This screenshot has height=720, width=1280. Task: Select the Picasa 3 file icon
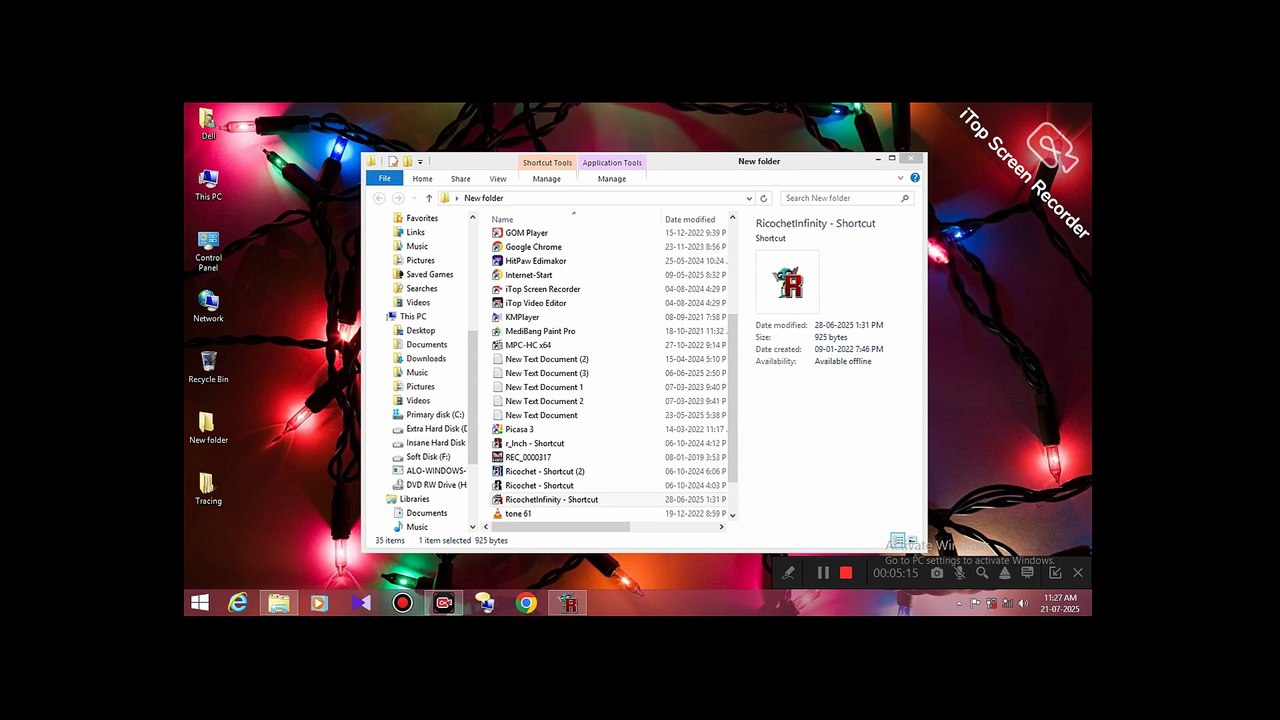(x=497, y=429)
